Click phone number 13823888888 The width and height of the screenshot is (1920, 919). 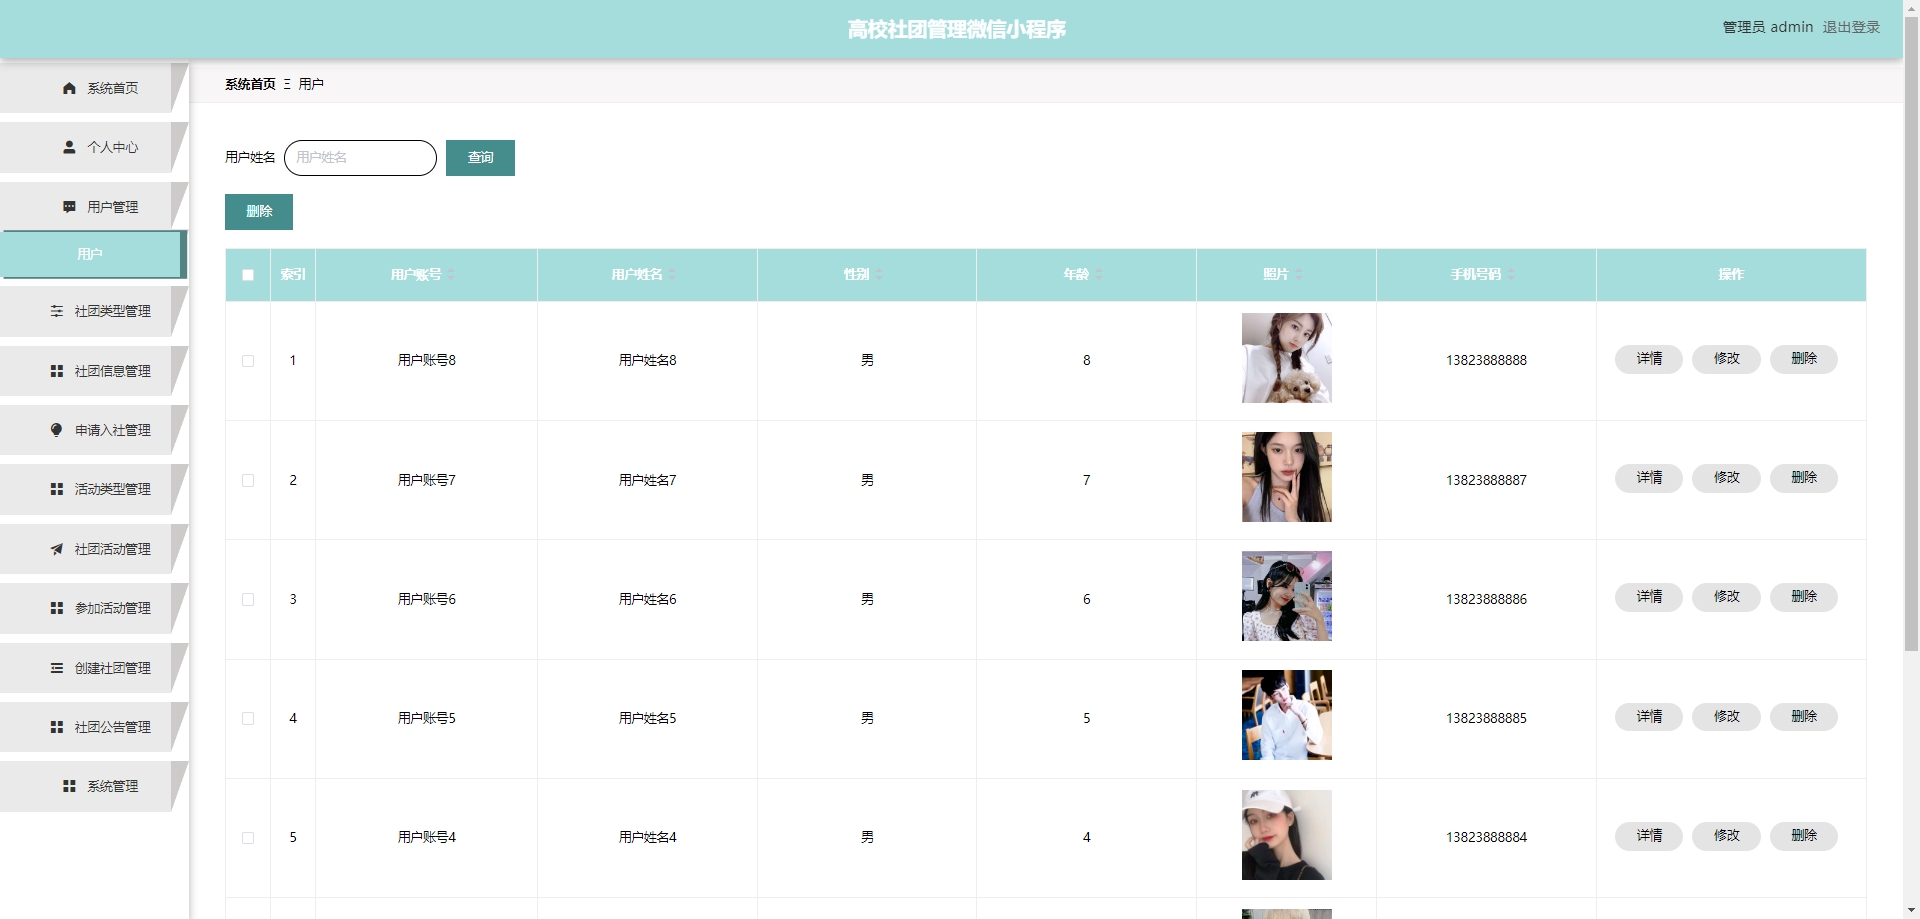point(1486,361)
